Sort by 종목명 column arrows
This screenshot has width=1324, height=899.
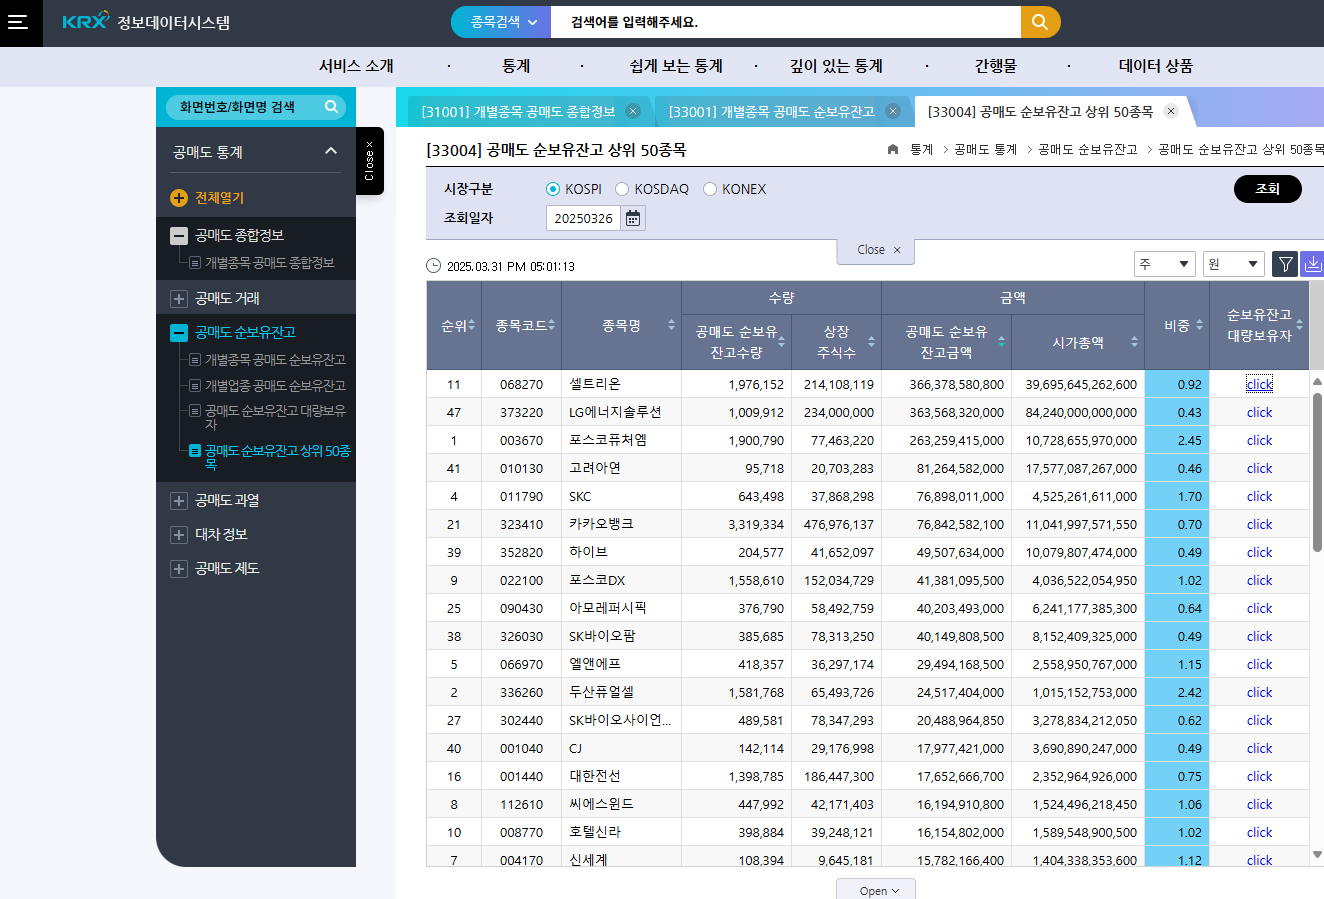pos(671,325)
